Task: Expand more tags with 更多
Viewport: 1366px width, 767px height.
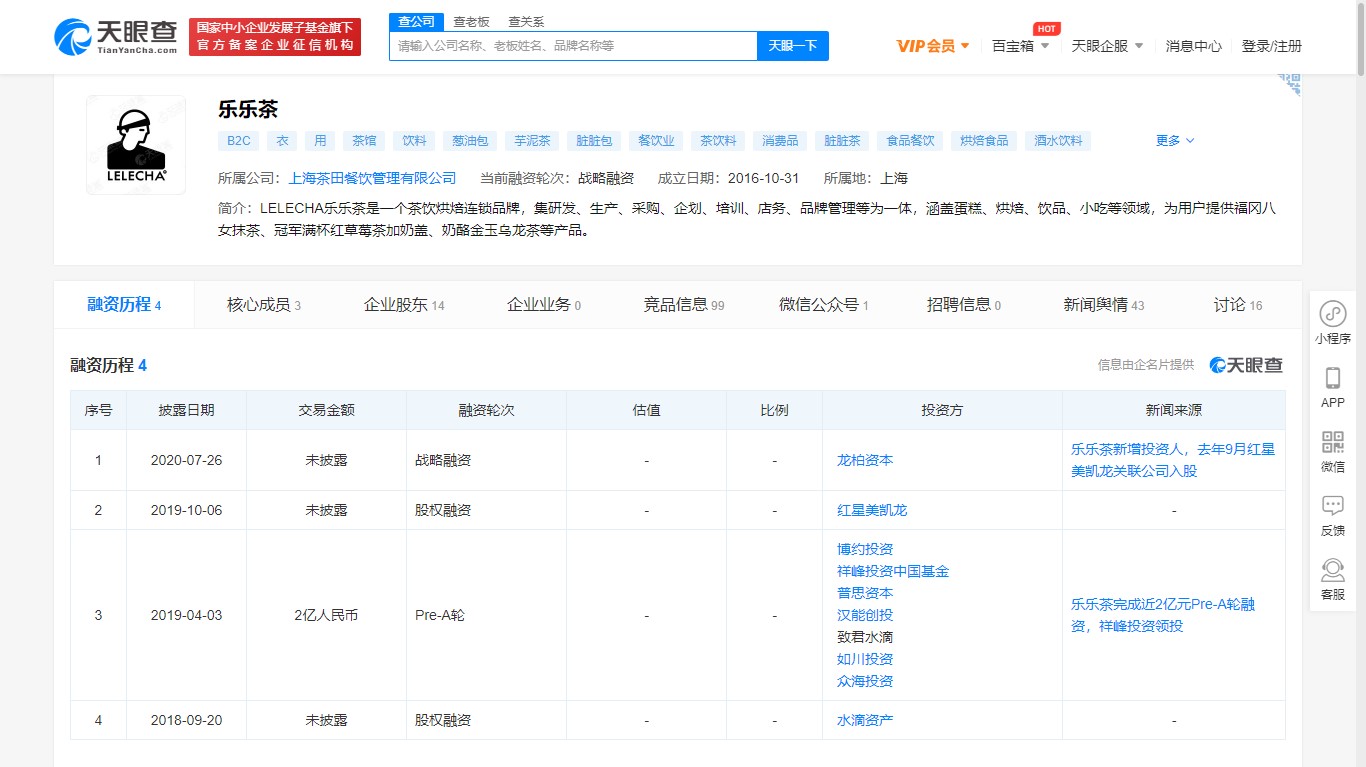Action: [x=1174, y=141]
